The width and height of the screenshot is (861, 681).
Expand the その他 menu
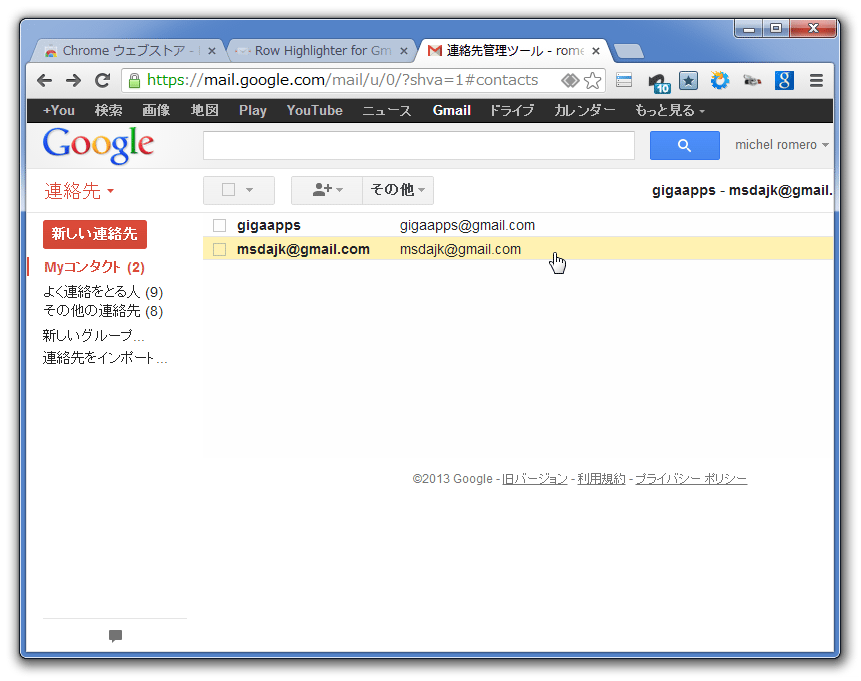click(398, 190)
